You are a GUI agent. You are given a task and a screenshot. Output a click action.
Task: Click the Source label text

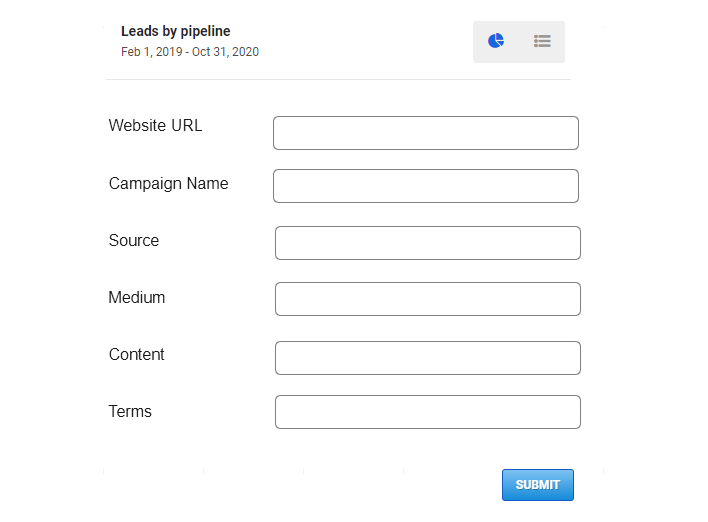(x=134, y=241)
